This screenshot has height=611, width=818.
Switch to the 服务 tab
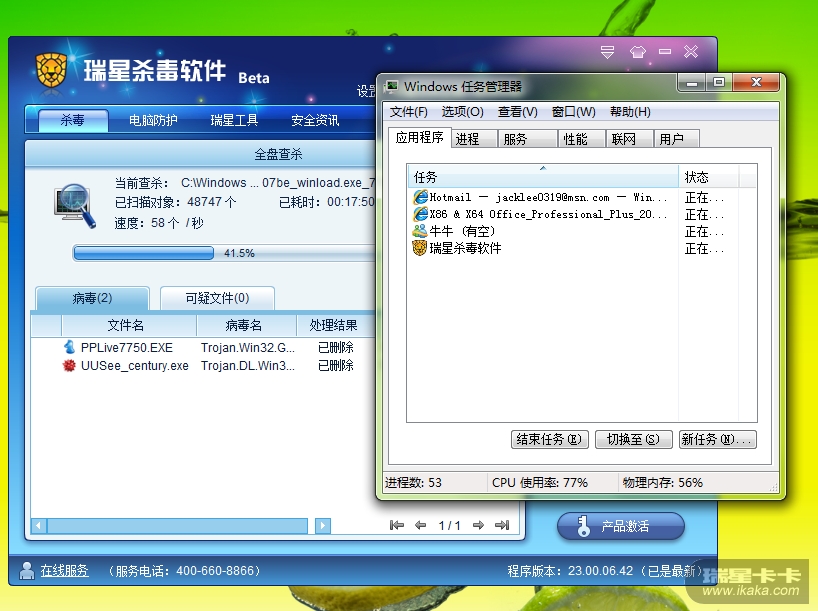pyautogui.click(x=527, y=139)
